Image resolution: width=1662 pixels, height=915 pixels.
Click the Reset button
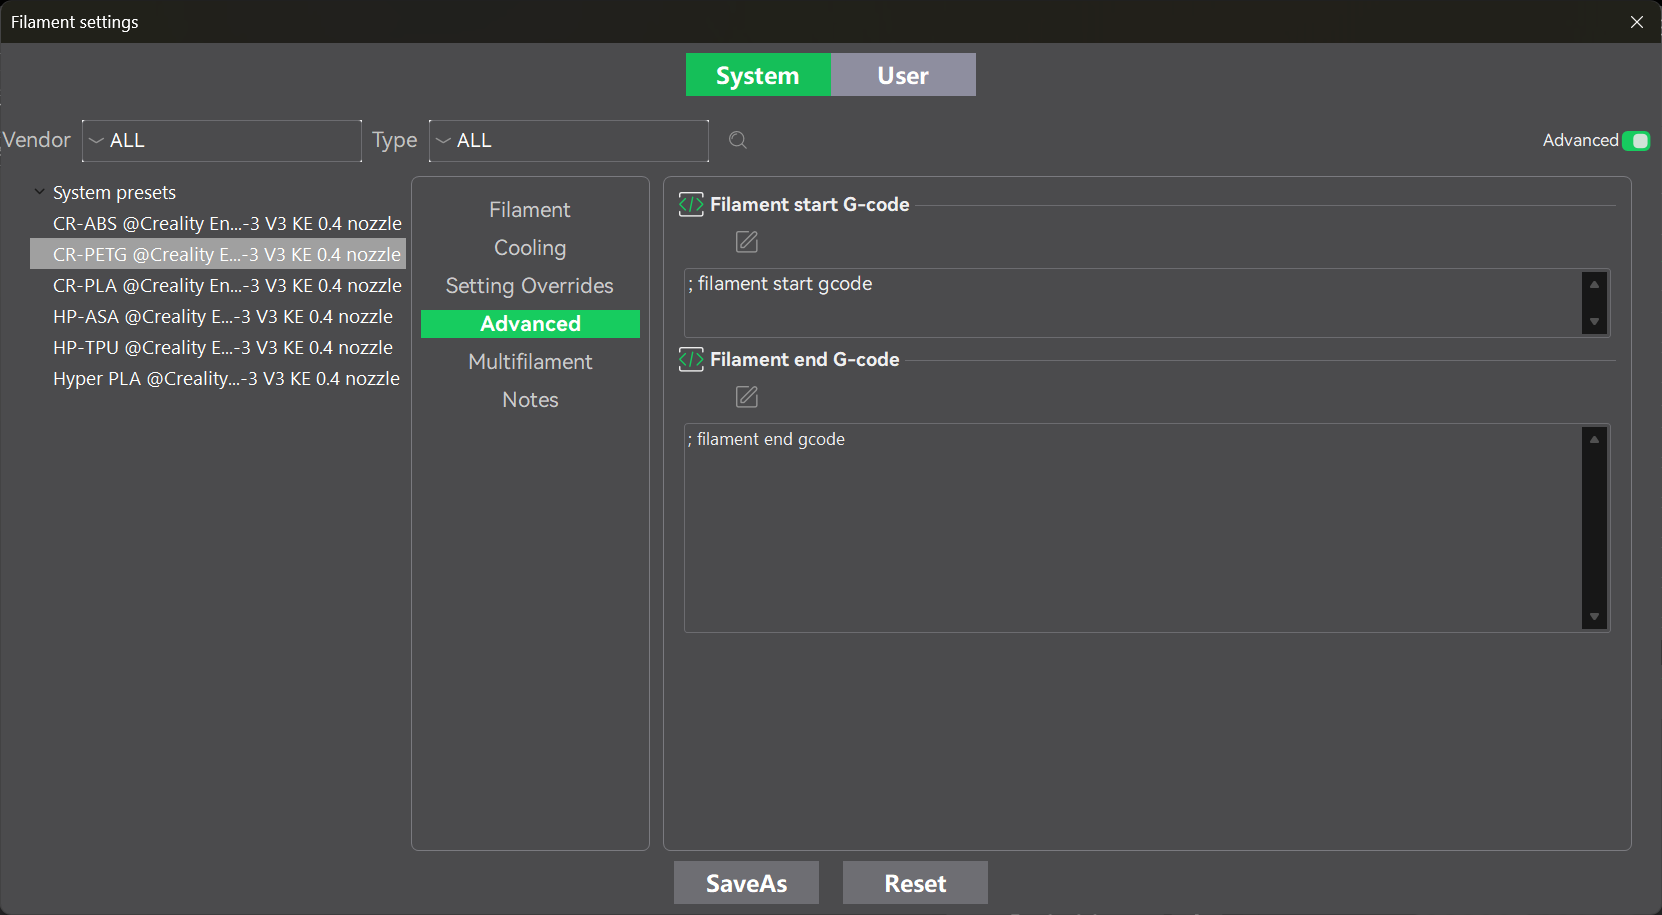(x=915, y=883)
